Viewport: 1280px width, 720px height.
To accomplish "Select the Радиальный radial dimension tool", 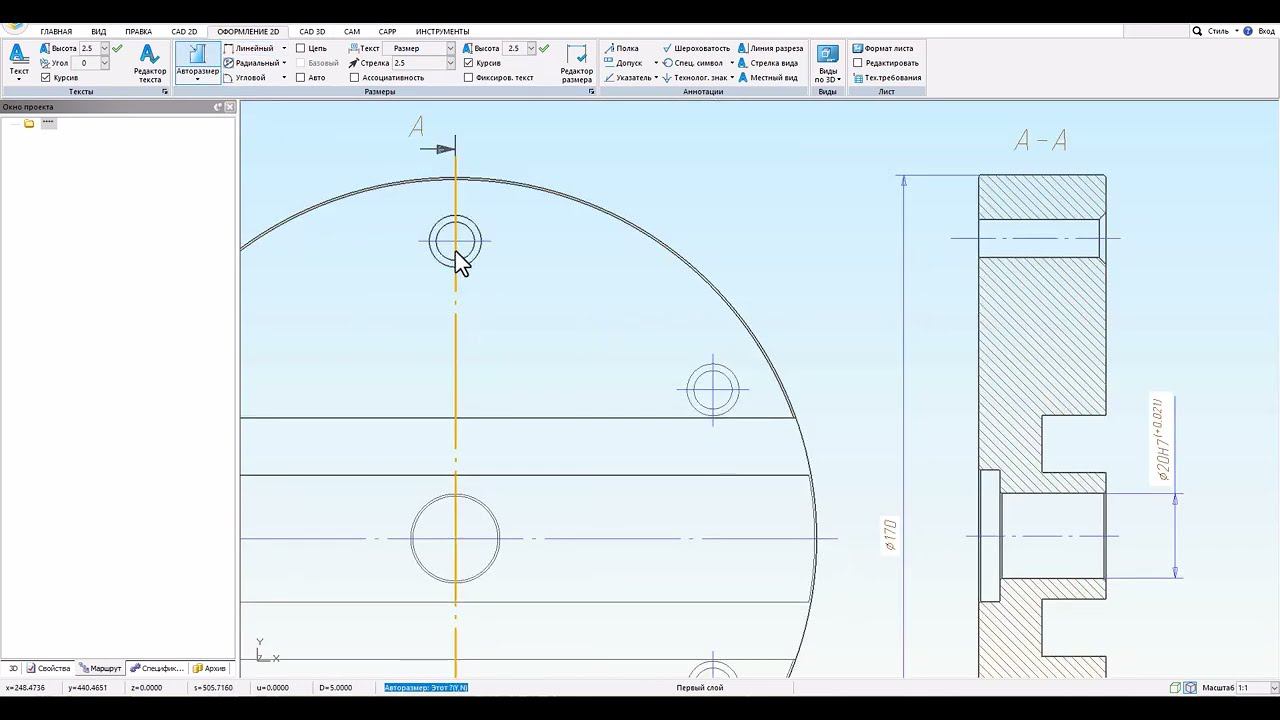I will (251, 63).
